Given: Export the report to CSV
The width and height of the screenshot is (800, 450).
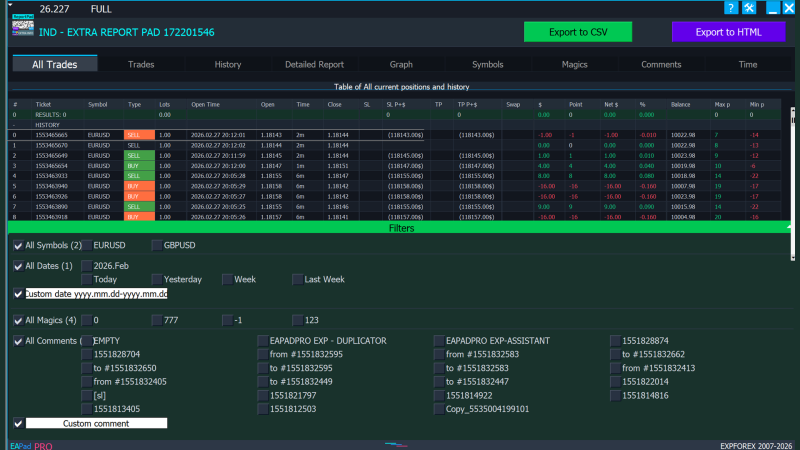Looking at the screenshot, I should coord(578,32).
